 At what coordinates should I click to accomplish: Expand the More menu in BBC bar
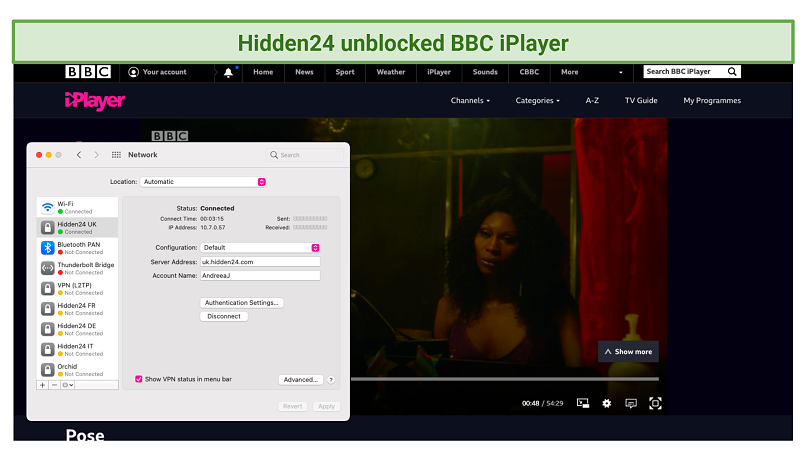(592, 72)
